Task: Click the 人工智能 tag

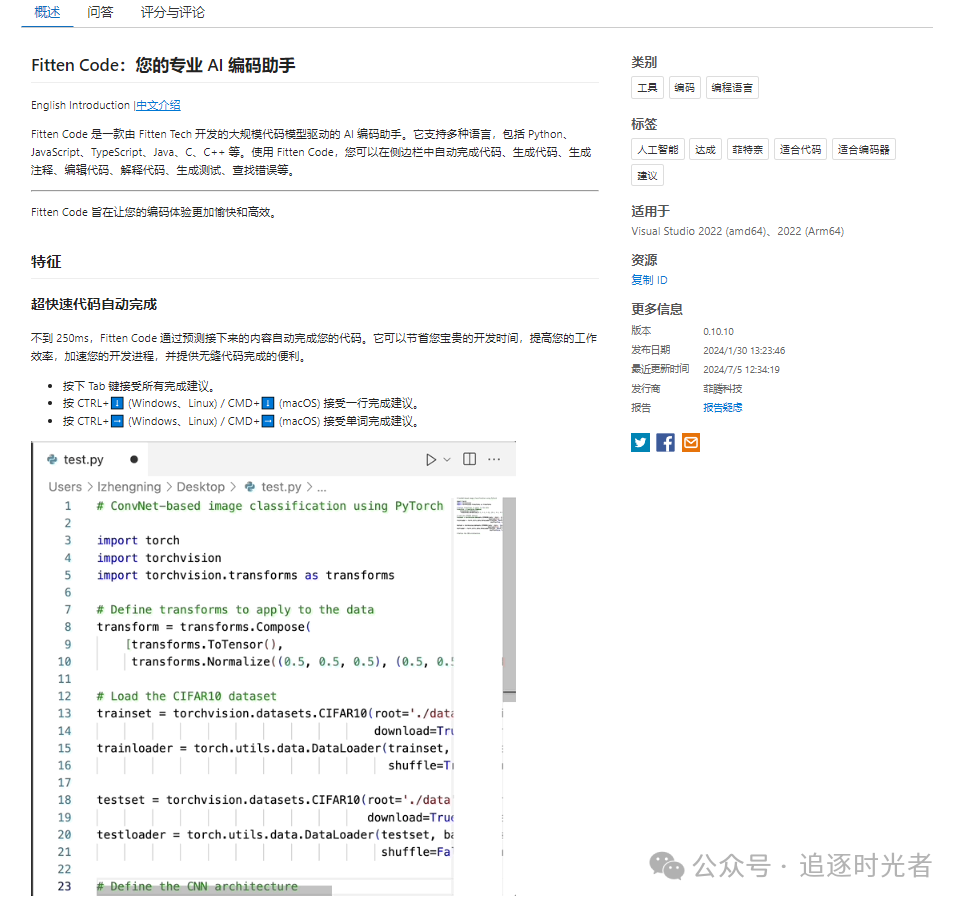Action: tap(658, 149)
